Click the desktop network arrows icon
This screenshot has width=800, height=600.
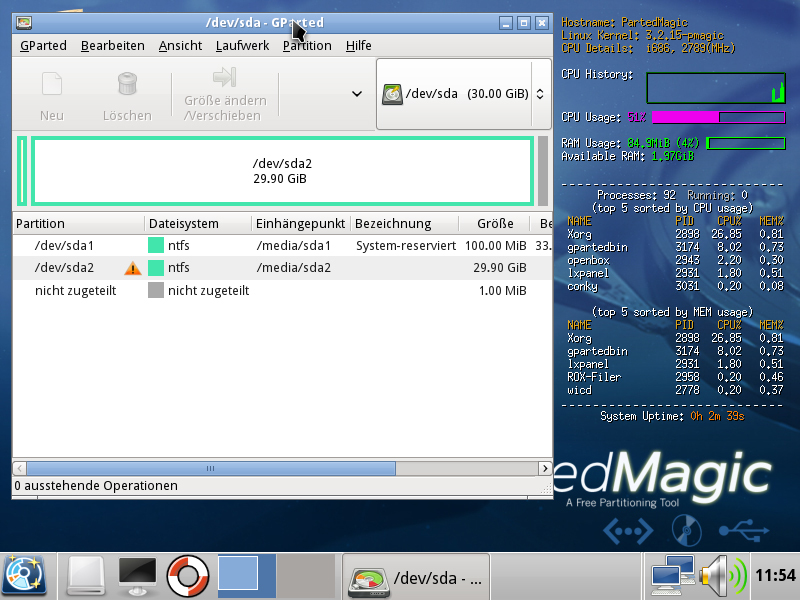click(628, 531)
